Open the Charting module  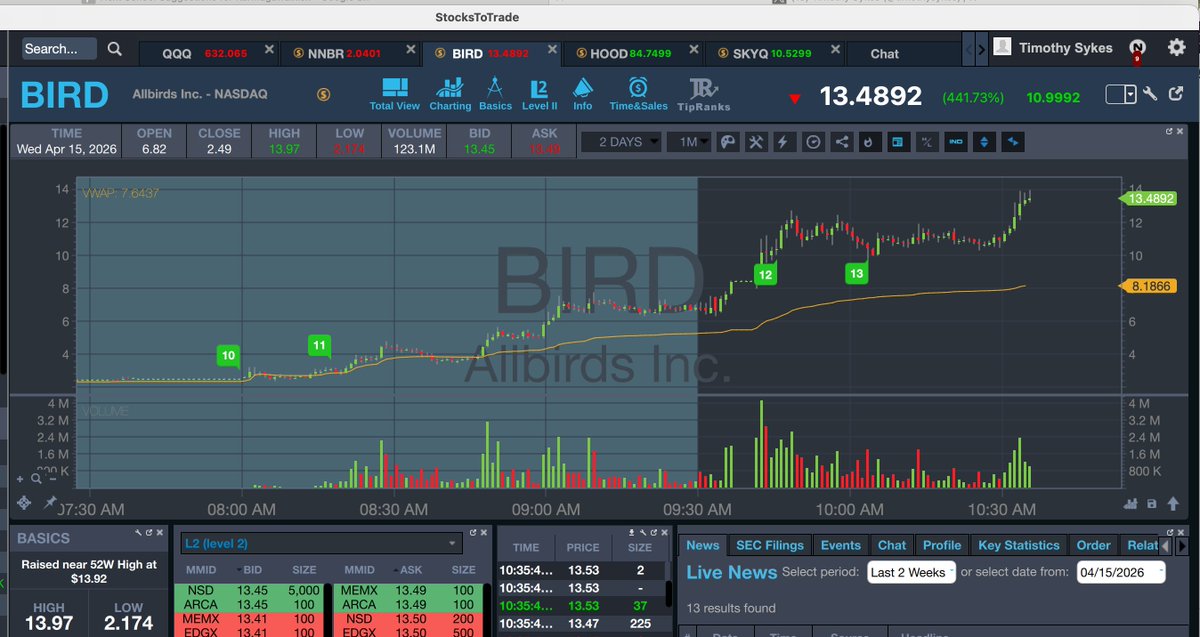pyautogui.click(x=450, y=95)
